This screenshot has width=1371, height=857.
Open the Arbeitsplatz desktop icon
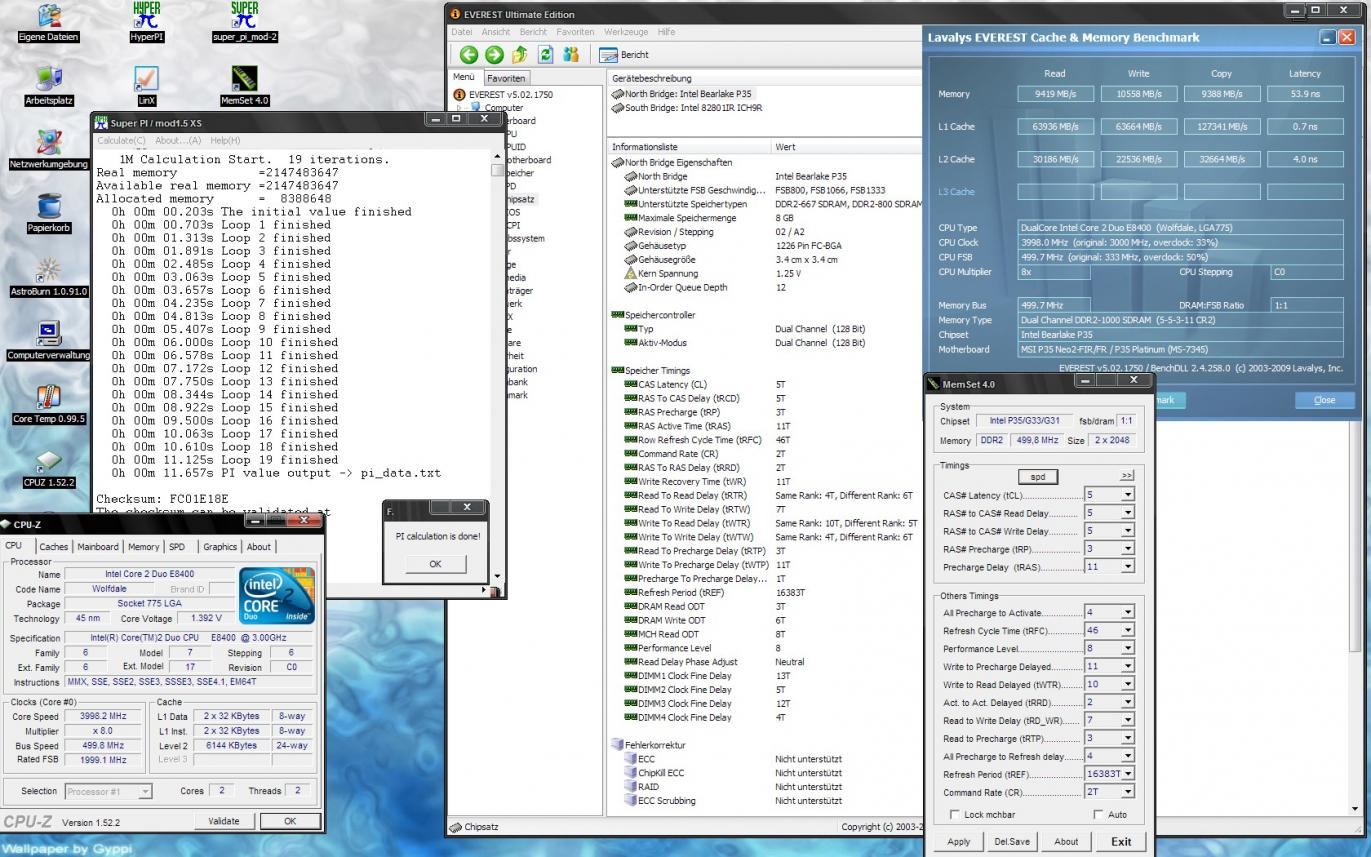pyautogui.click(x=48, y=86)
